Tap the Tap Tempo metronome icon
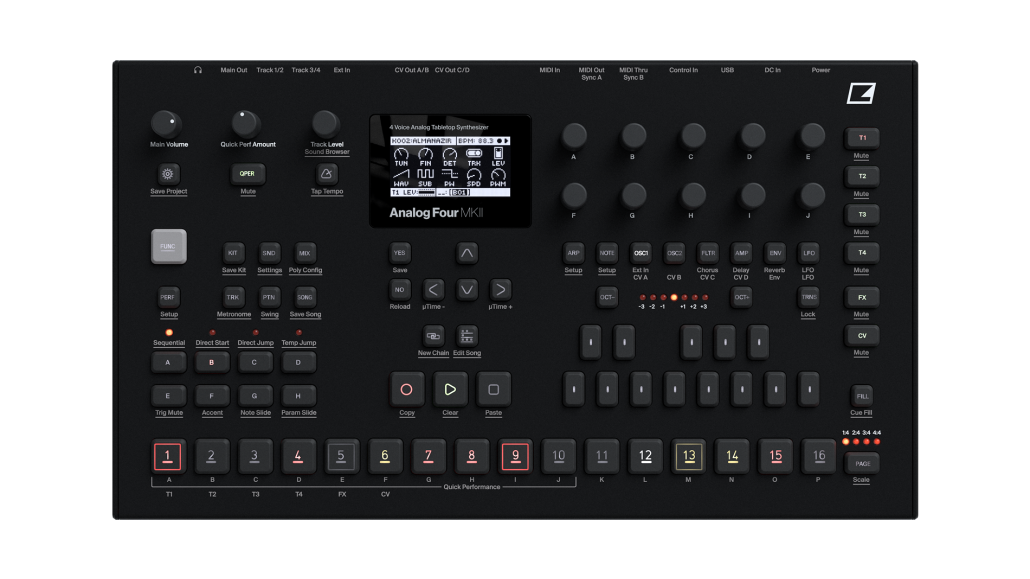The width and height of the screenshot is (1030, 579). 326,174
